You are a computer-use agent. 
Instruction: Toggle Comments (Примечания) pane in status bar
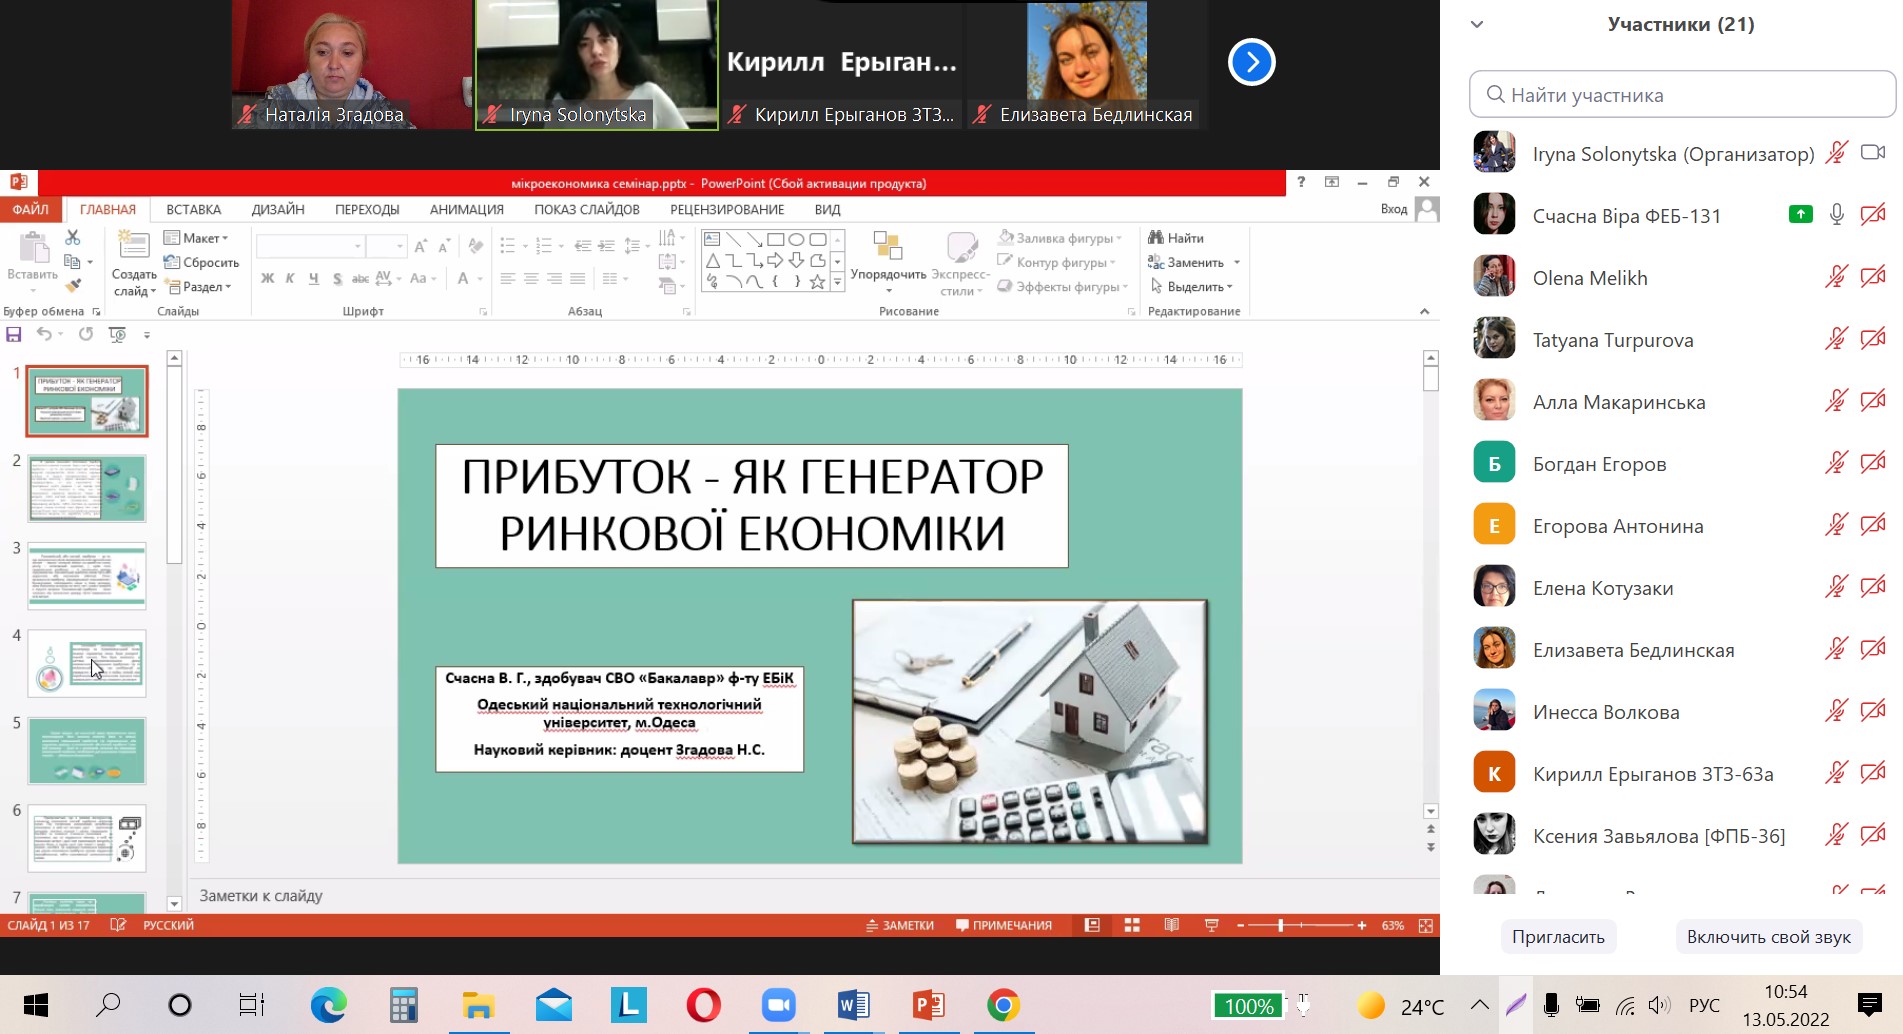(1004, 925)
